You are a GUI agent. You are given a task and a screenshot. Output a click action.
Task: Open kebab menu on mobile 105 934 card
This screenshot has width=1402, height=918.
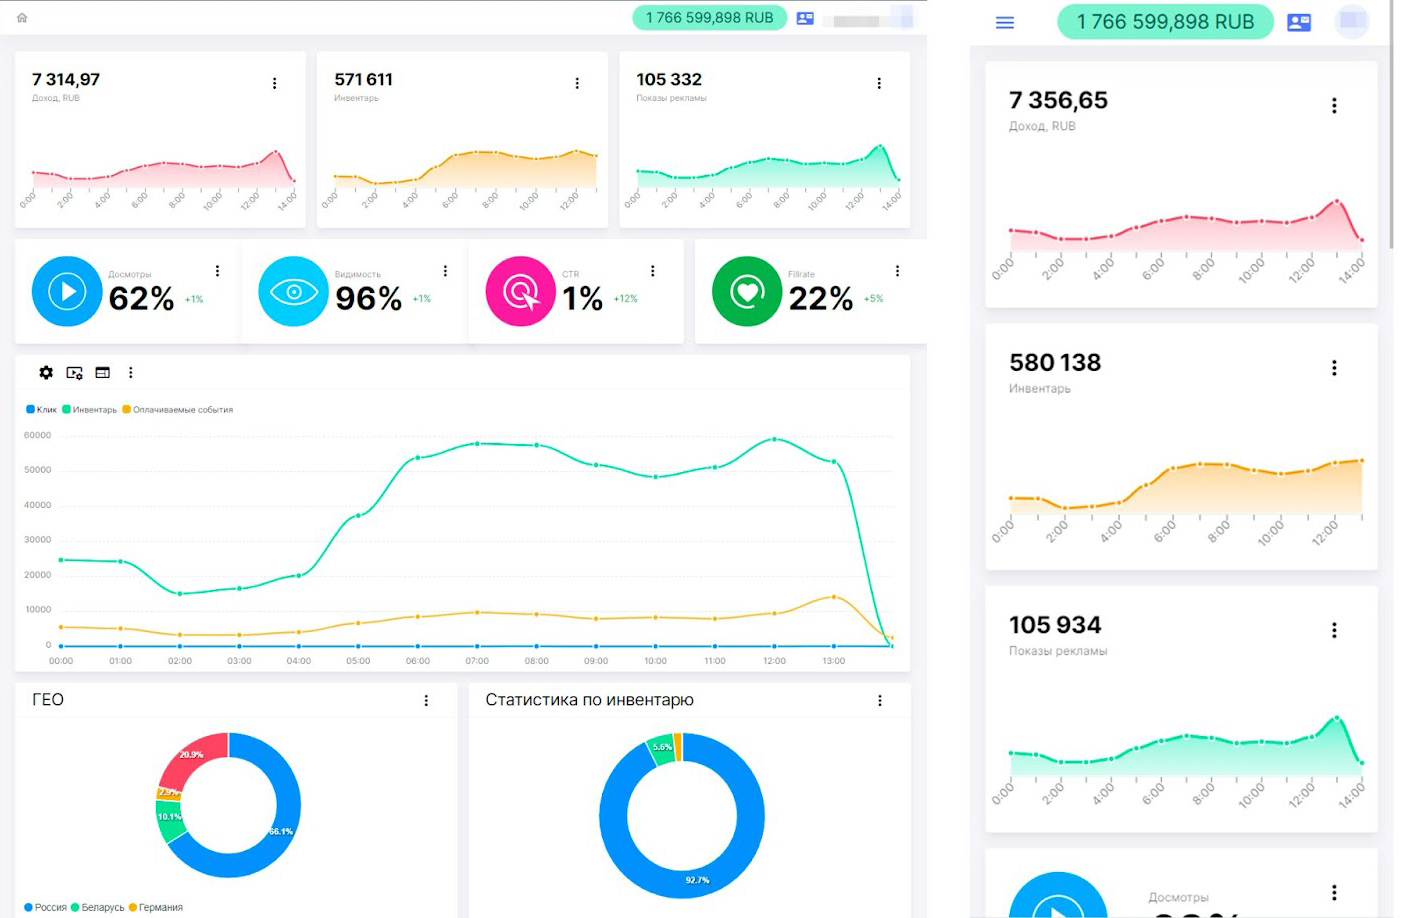click(1334, 630)
